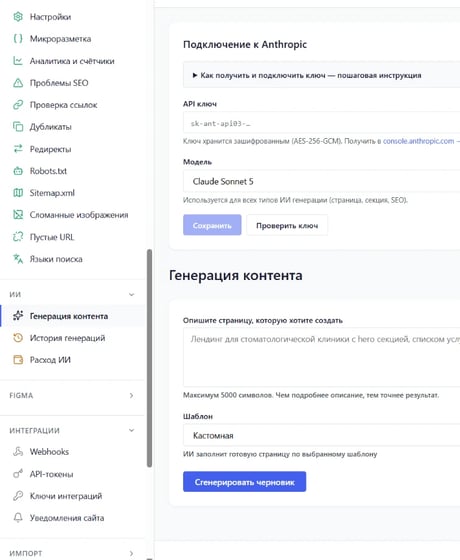
Task: Click the Языки поиска translate icon
Action: [x=18, y=259]
